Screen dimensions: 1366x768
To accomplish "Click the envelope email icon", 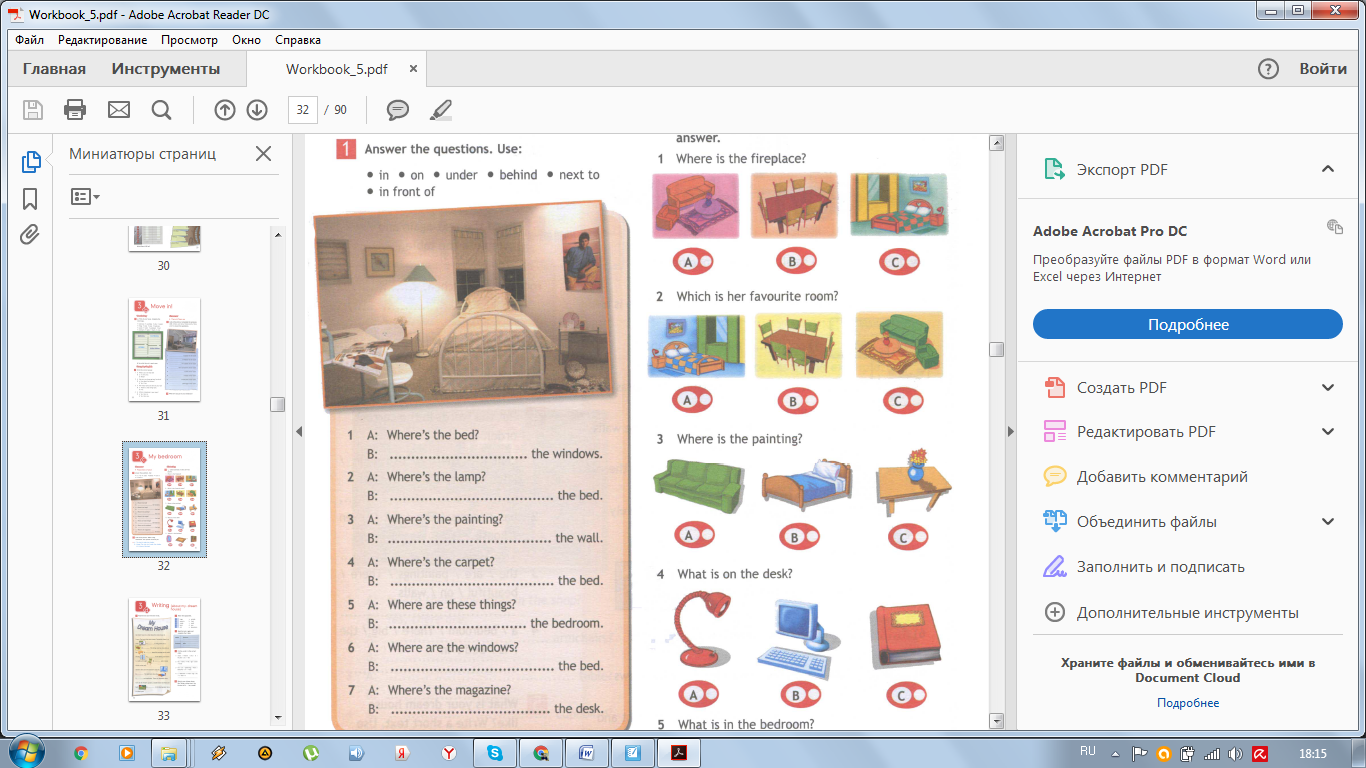I will pyautogui.click(x=119, y=109).
